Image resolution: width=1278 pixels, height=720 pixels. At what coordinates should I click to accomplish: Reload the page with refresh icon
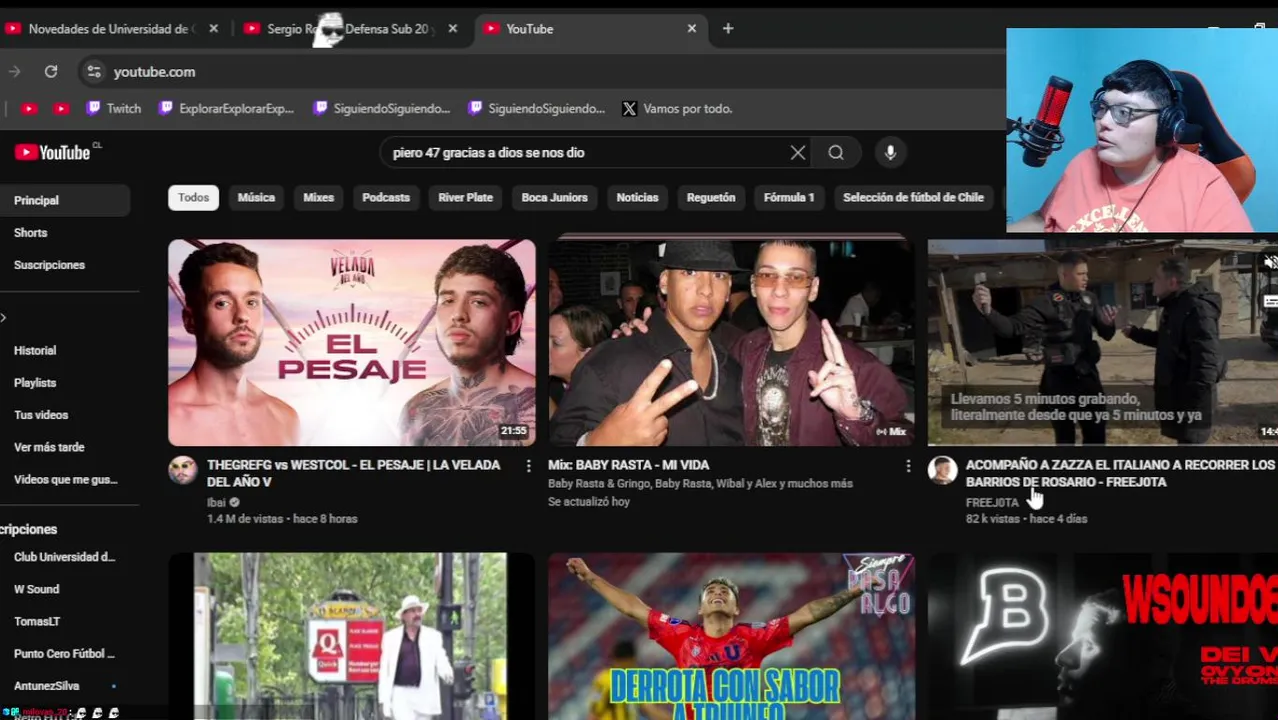(51, 72)
